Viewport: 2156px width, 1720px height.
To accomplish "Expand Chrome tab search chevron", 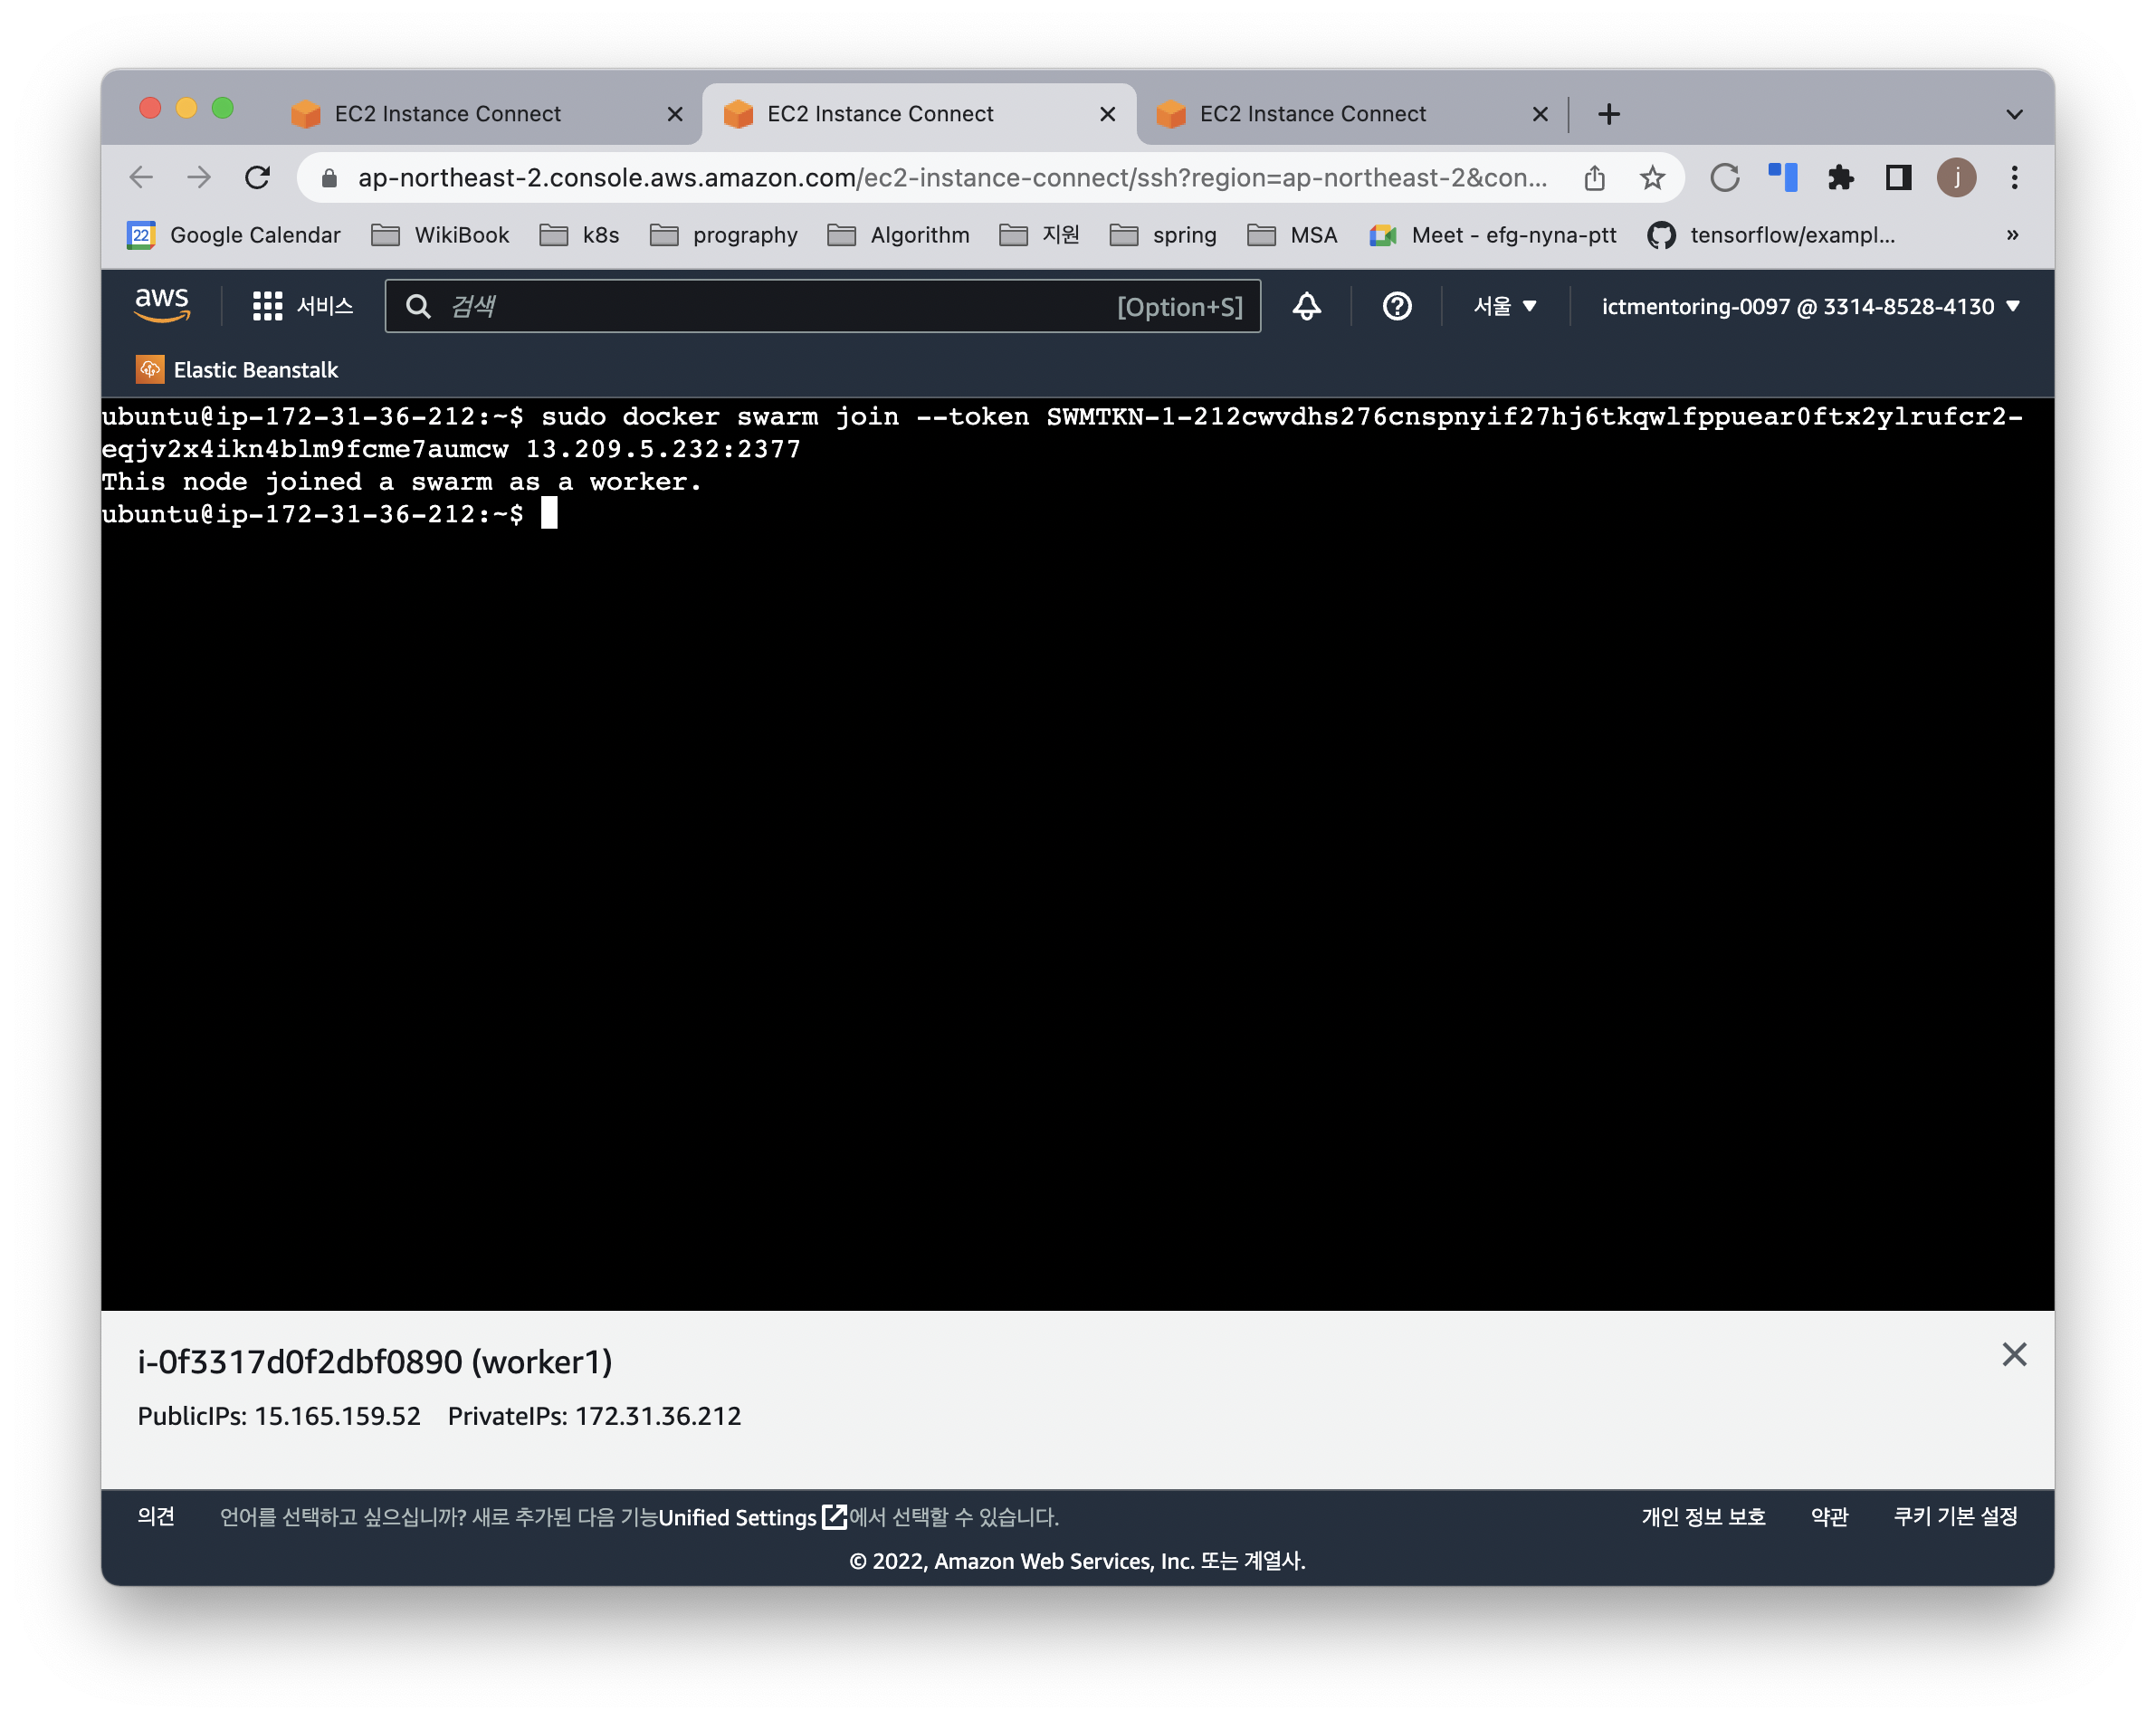I will point(2014,114).
